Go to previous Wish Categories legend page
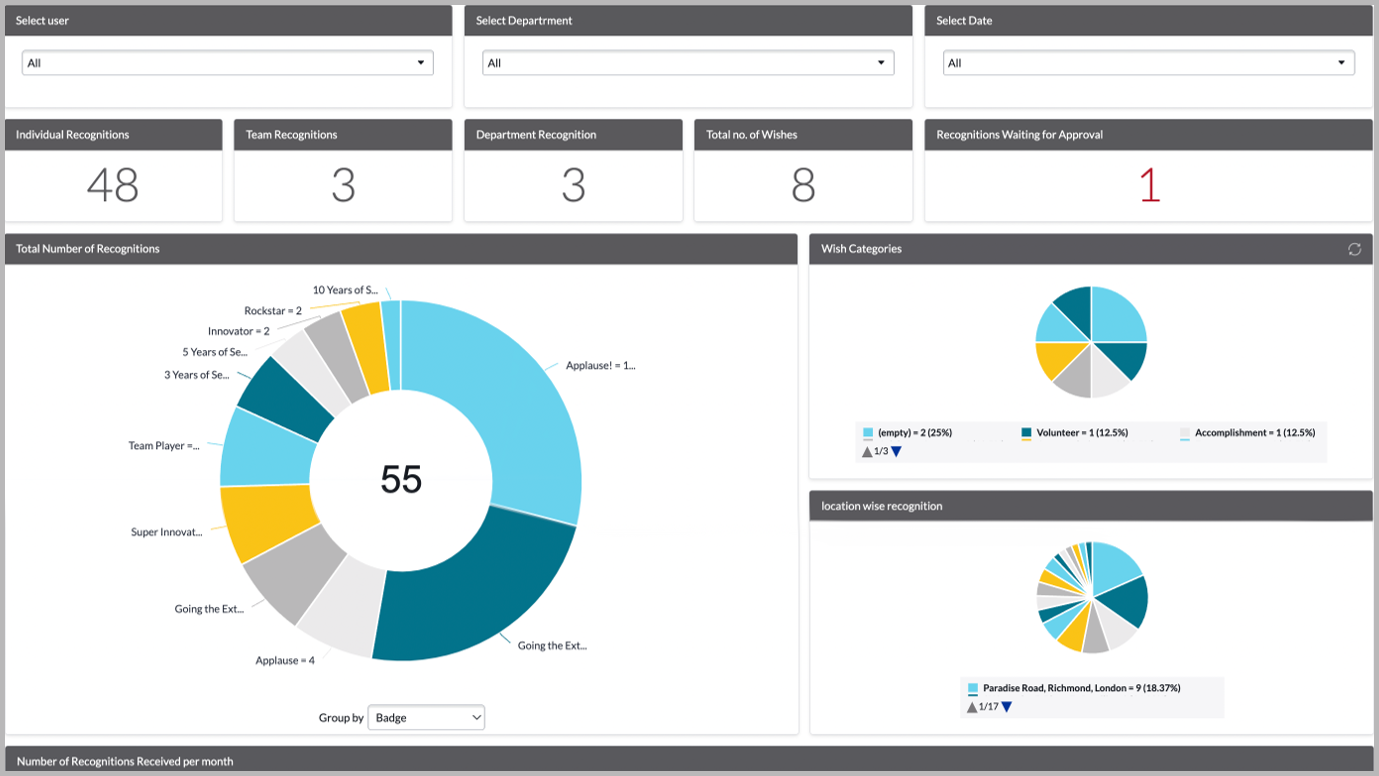Screen dimensions: 1379x776 coord(867,452)
